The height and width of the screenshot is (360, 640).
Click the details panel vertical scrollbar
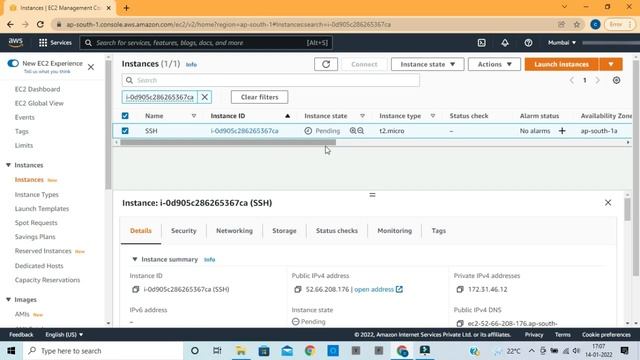[x=627, y=209]
